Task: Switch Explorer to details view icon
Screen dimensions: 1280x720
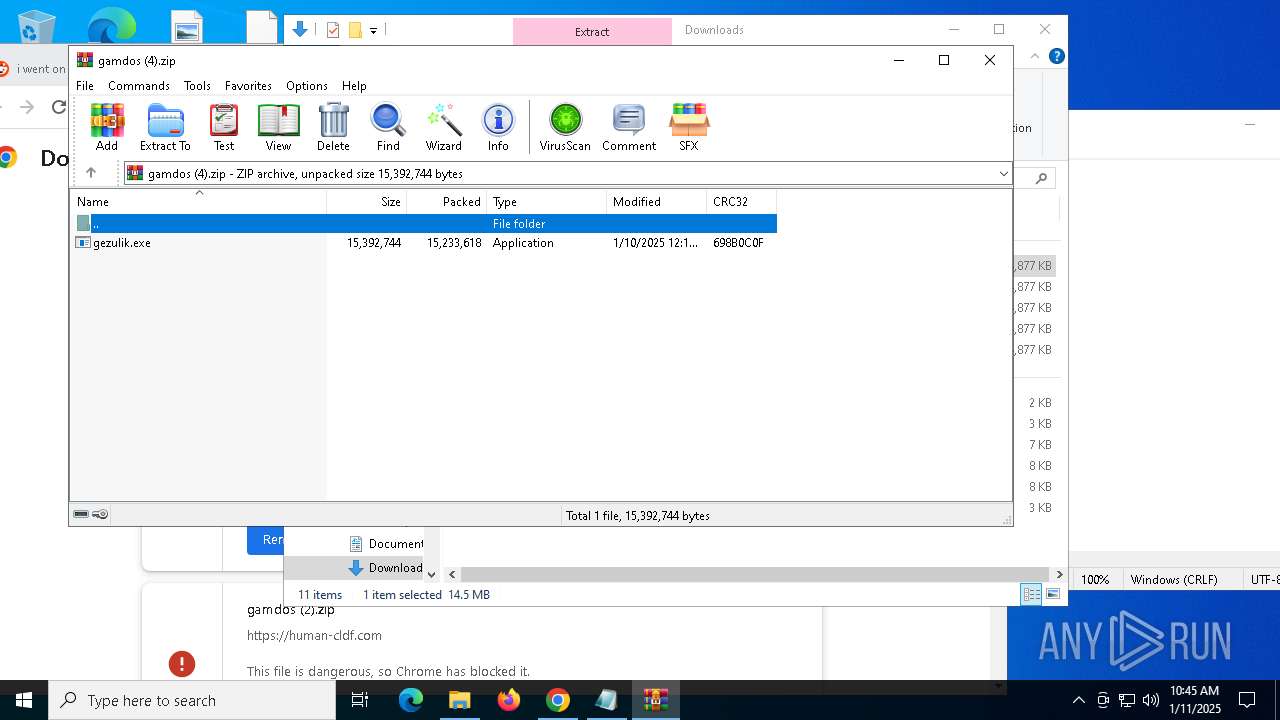Action: click(x=1031, y=595)
